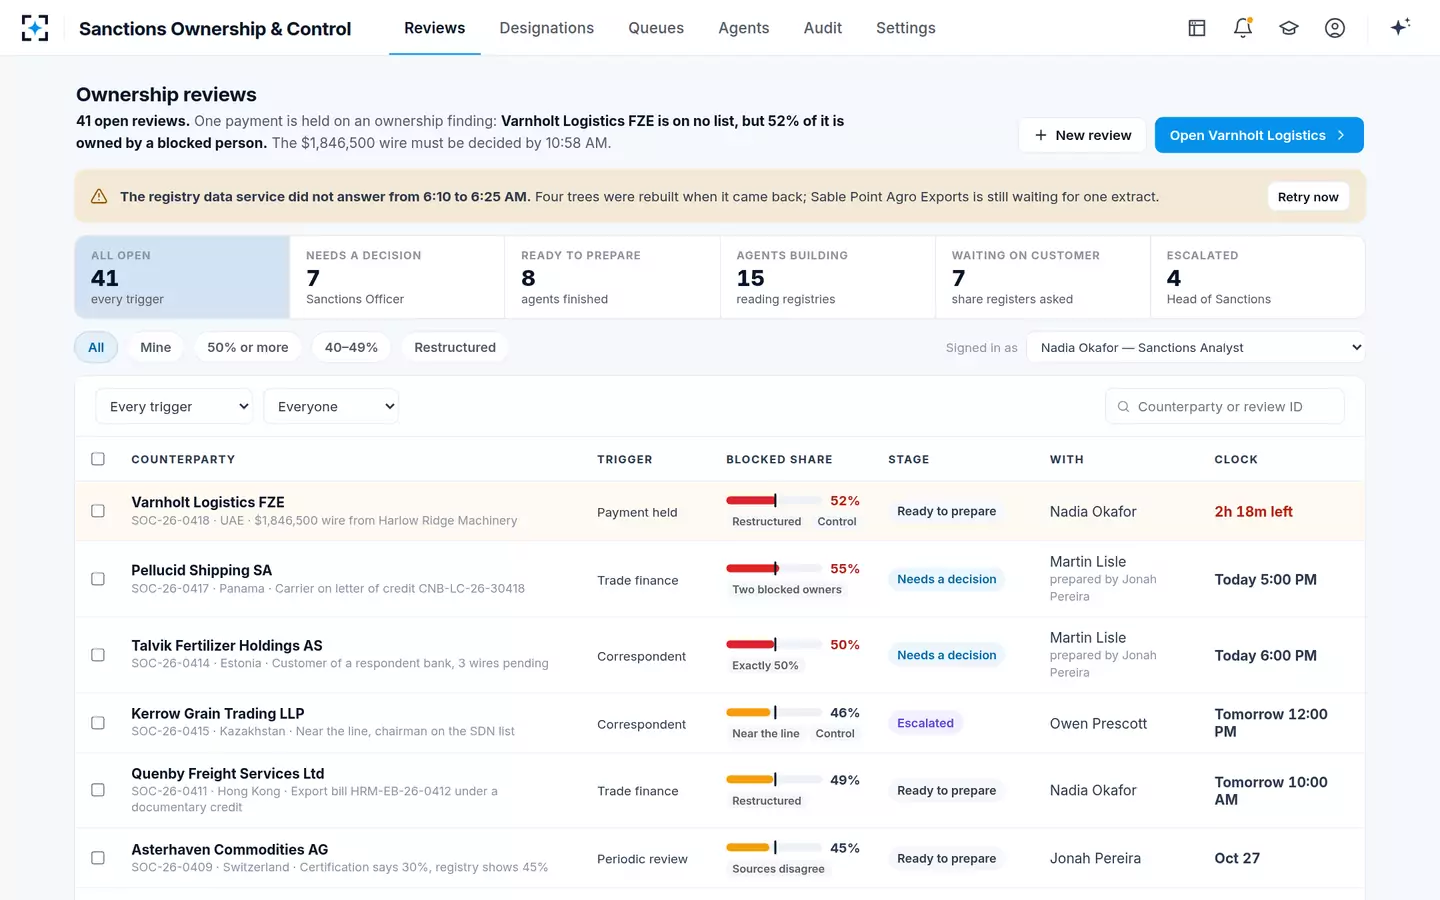
Task: Click the Sanctions Ownership & Control logo icon
Action: 35,28
